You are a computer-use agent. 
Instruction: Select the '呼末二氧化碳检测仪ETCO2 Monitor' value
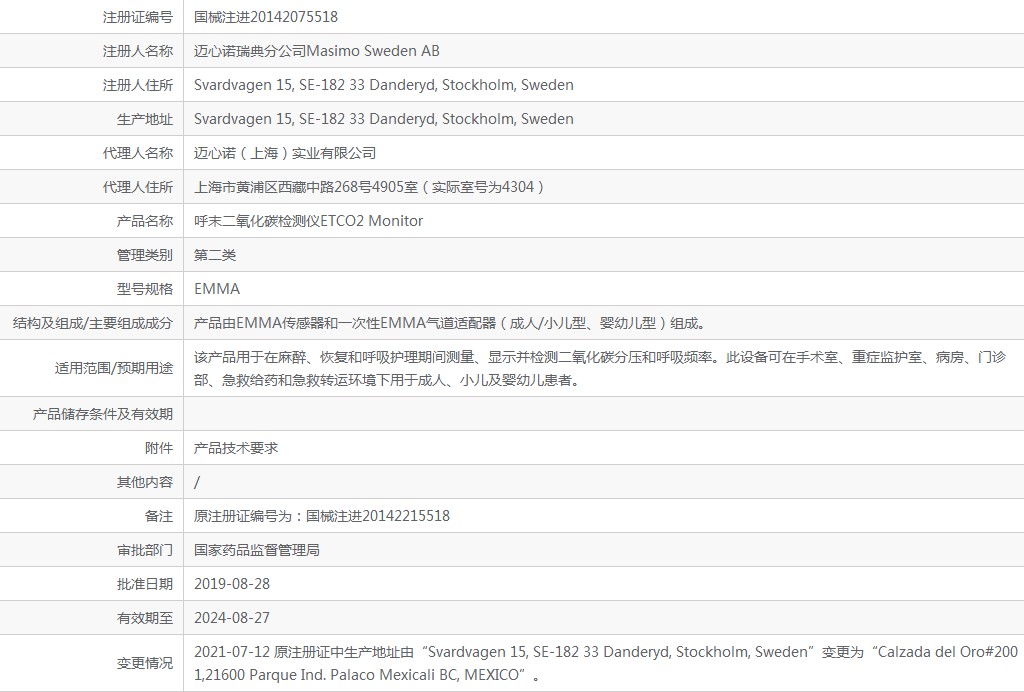(x=308, y=221)
